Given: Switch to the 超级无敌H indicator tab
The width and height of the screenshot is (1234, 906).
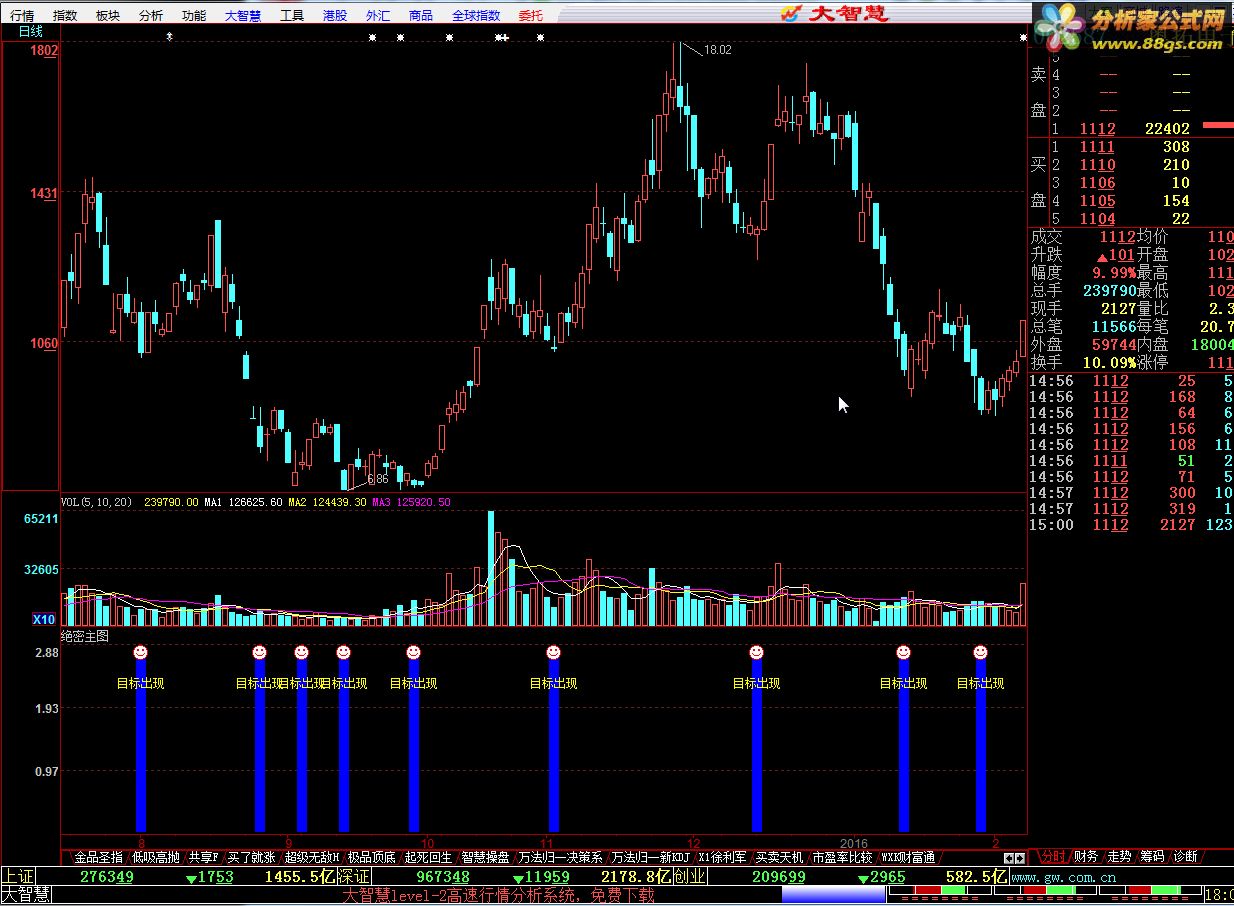Looking at the screenshot, I should point(313,858).
